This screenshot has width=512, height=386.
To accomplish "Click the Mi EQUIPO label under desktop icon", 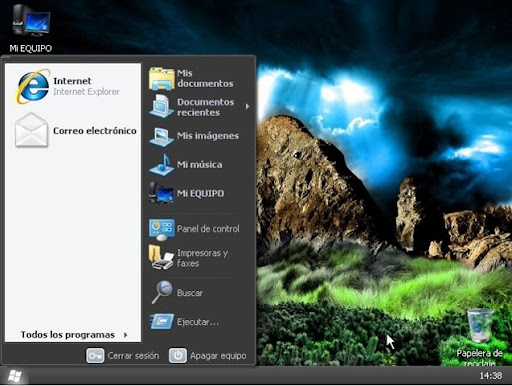I will (31, 49).
